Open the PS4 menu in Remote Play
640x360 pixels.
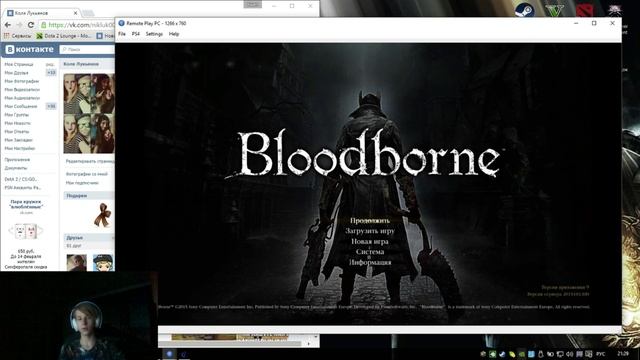tap(136, 34)
